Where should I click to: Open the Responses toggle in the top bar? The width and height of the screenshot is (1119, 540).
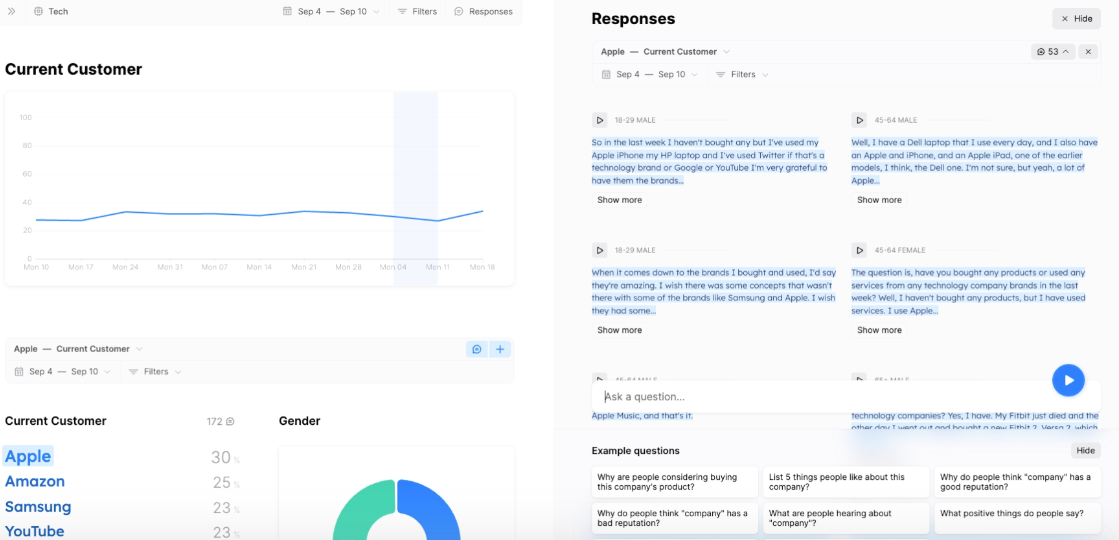click(483, 12)
